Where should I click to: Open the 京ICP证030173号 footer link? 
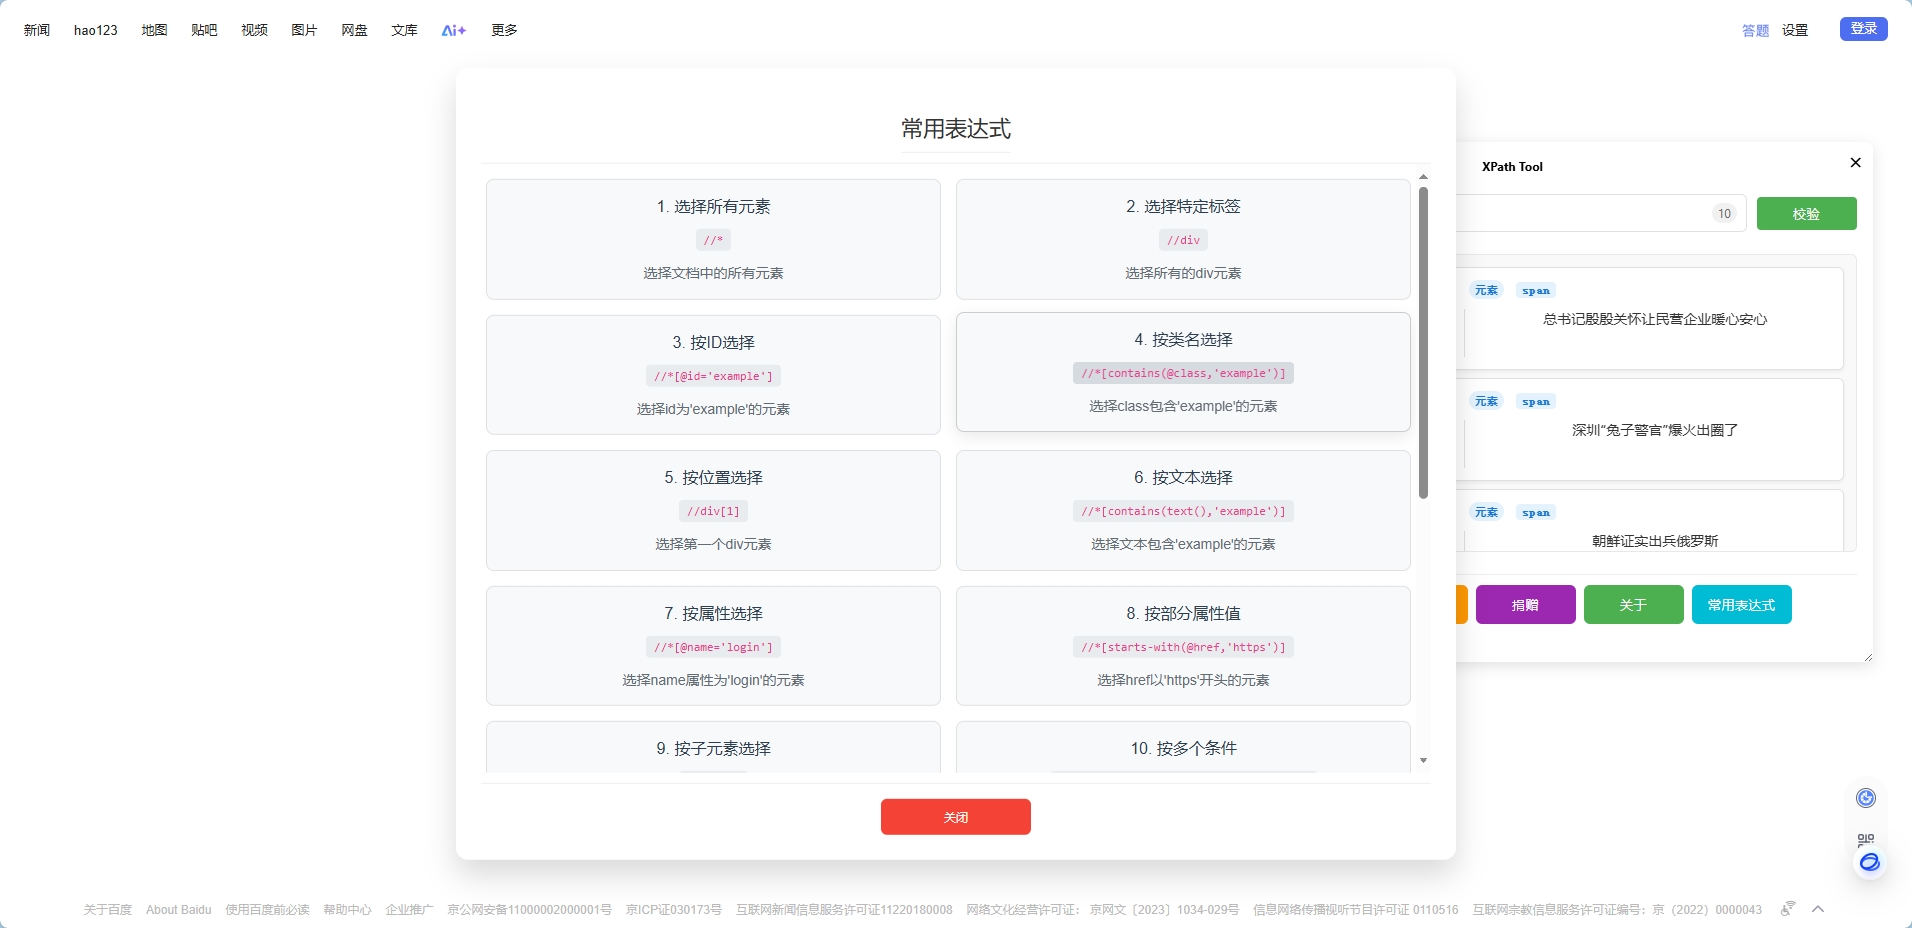(x=674, y=910)
